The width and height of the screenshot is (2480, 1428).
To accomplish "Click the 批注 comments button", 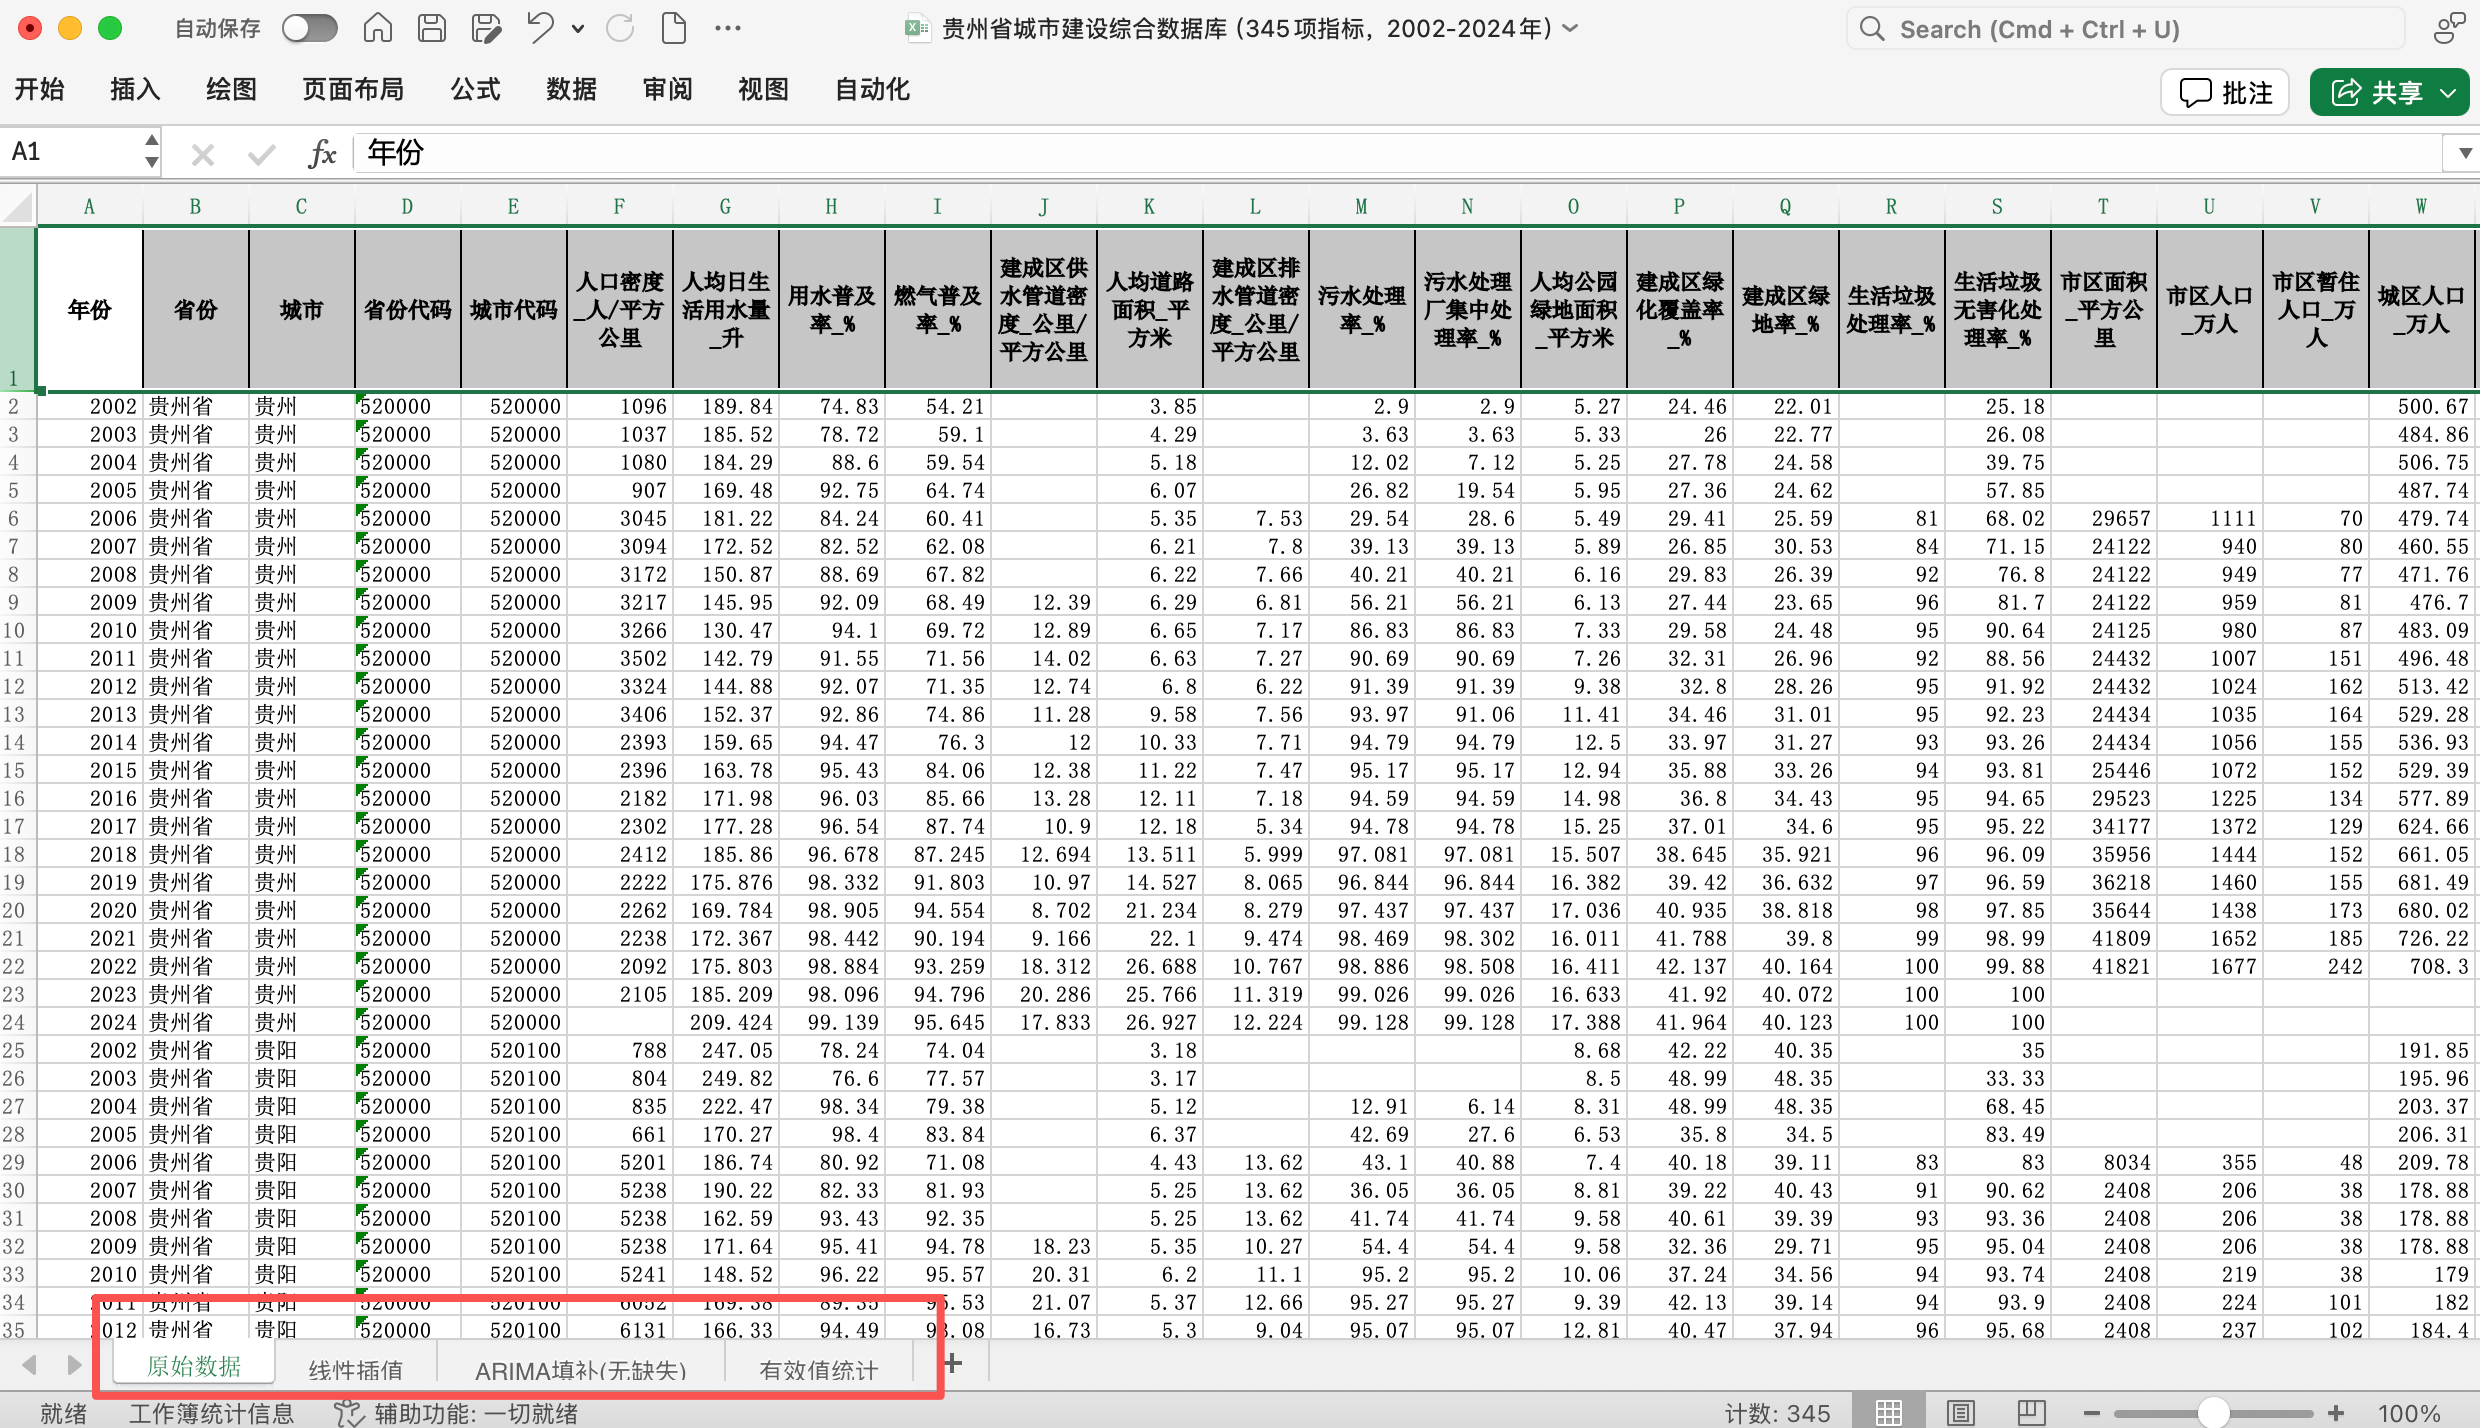I will click(2226, 93).
